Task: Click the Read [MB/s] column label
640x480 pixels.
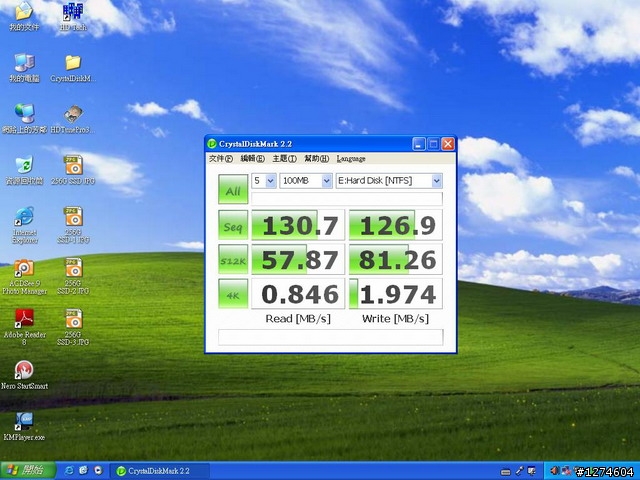Action: (298, 318)
